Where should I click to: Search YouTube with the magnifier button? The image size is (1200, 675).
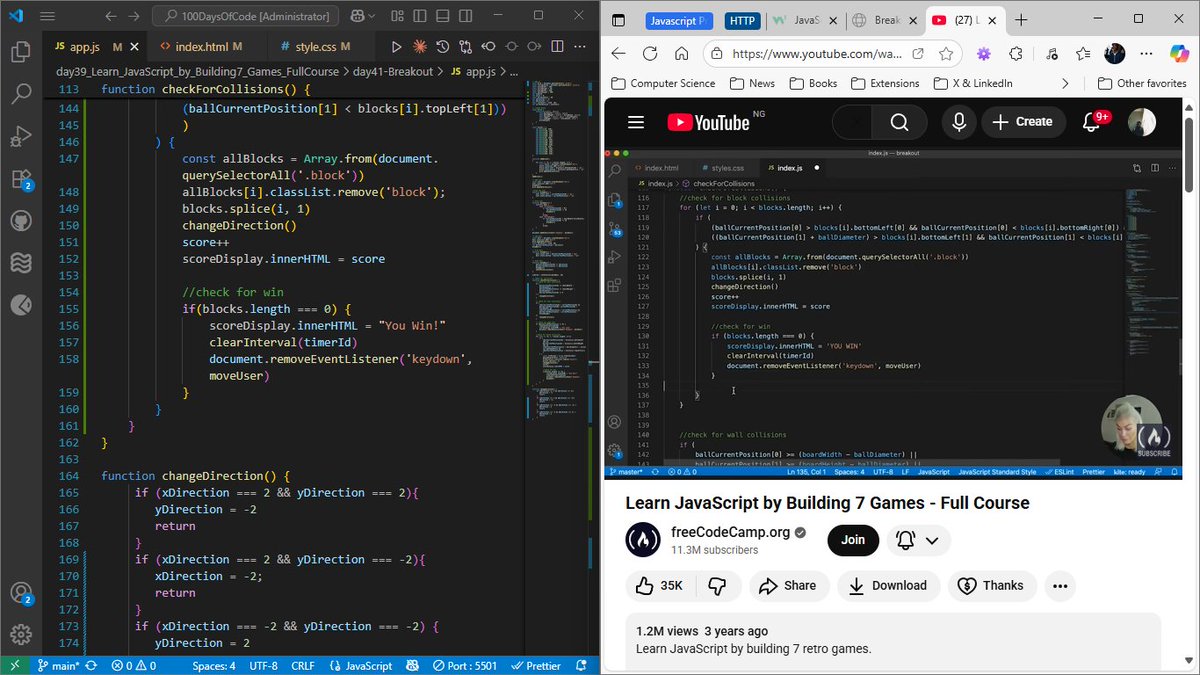click(900, 122)
